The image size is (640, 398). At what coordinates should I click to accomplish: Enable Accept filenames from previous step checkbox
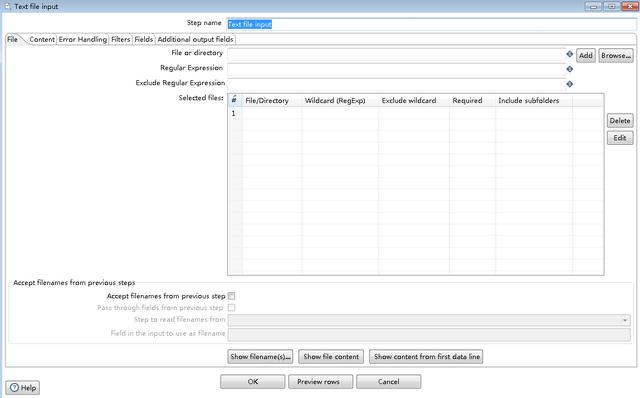231,296
